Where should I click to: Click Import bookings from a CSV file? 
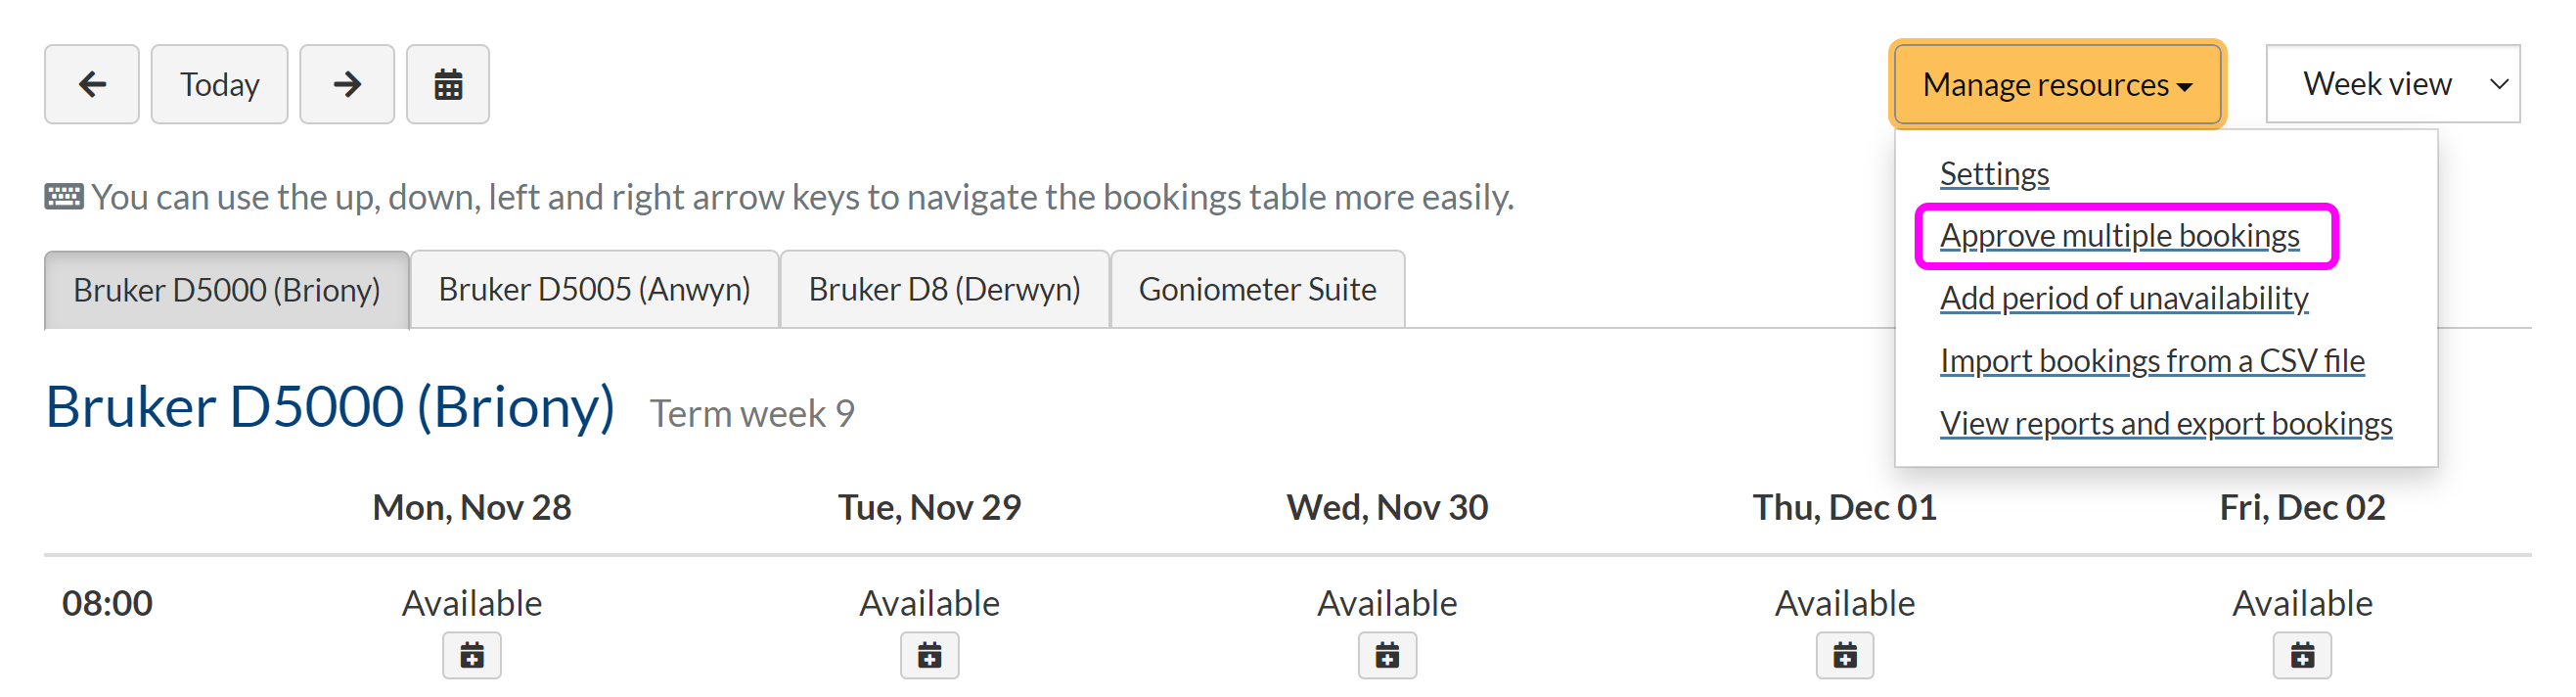pyautogui.click(x=2151, y=361)
